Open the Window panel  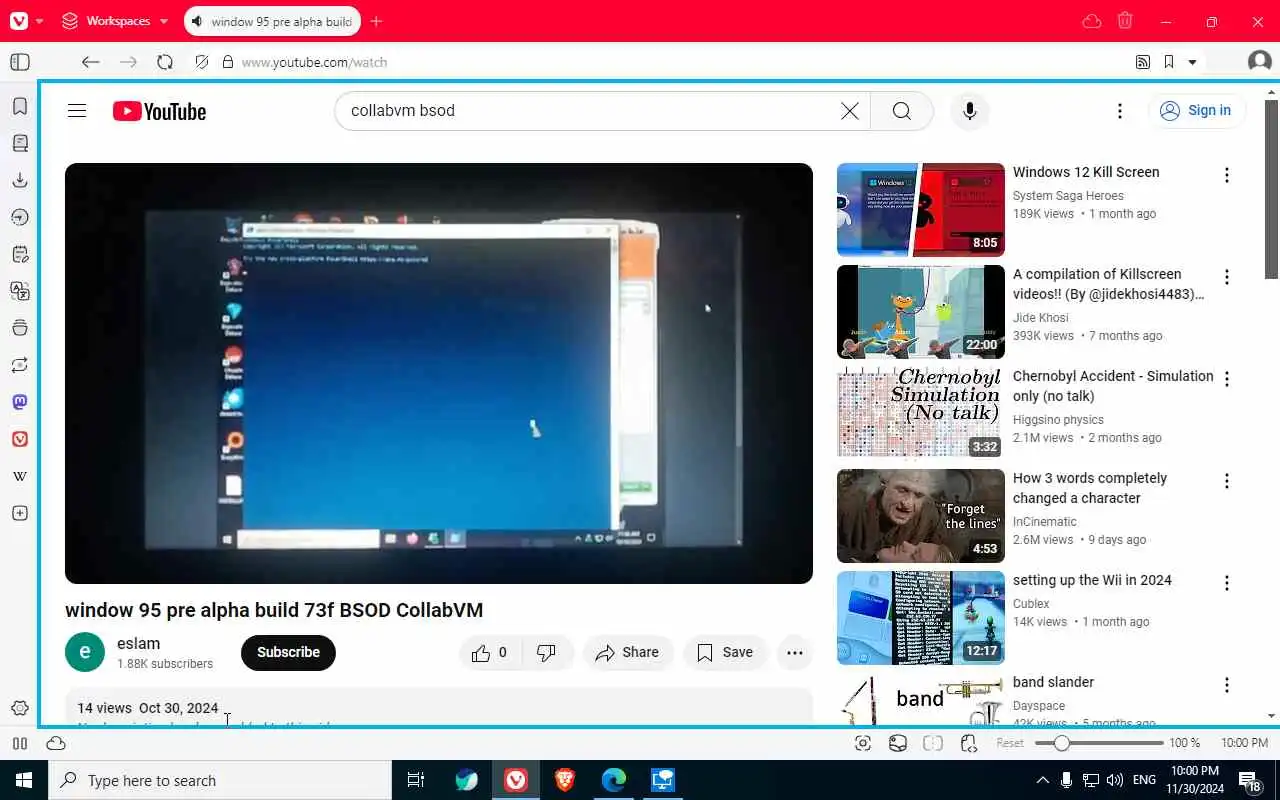point(19,328)
